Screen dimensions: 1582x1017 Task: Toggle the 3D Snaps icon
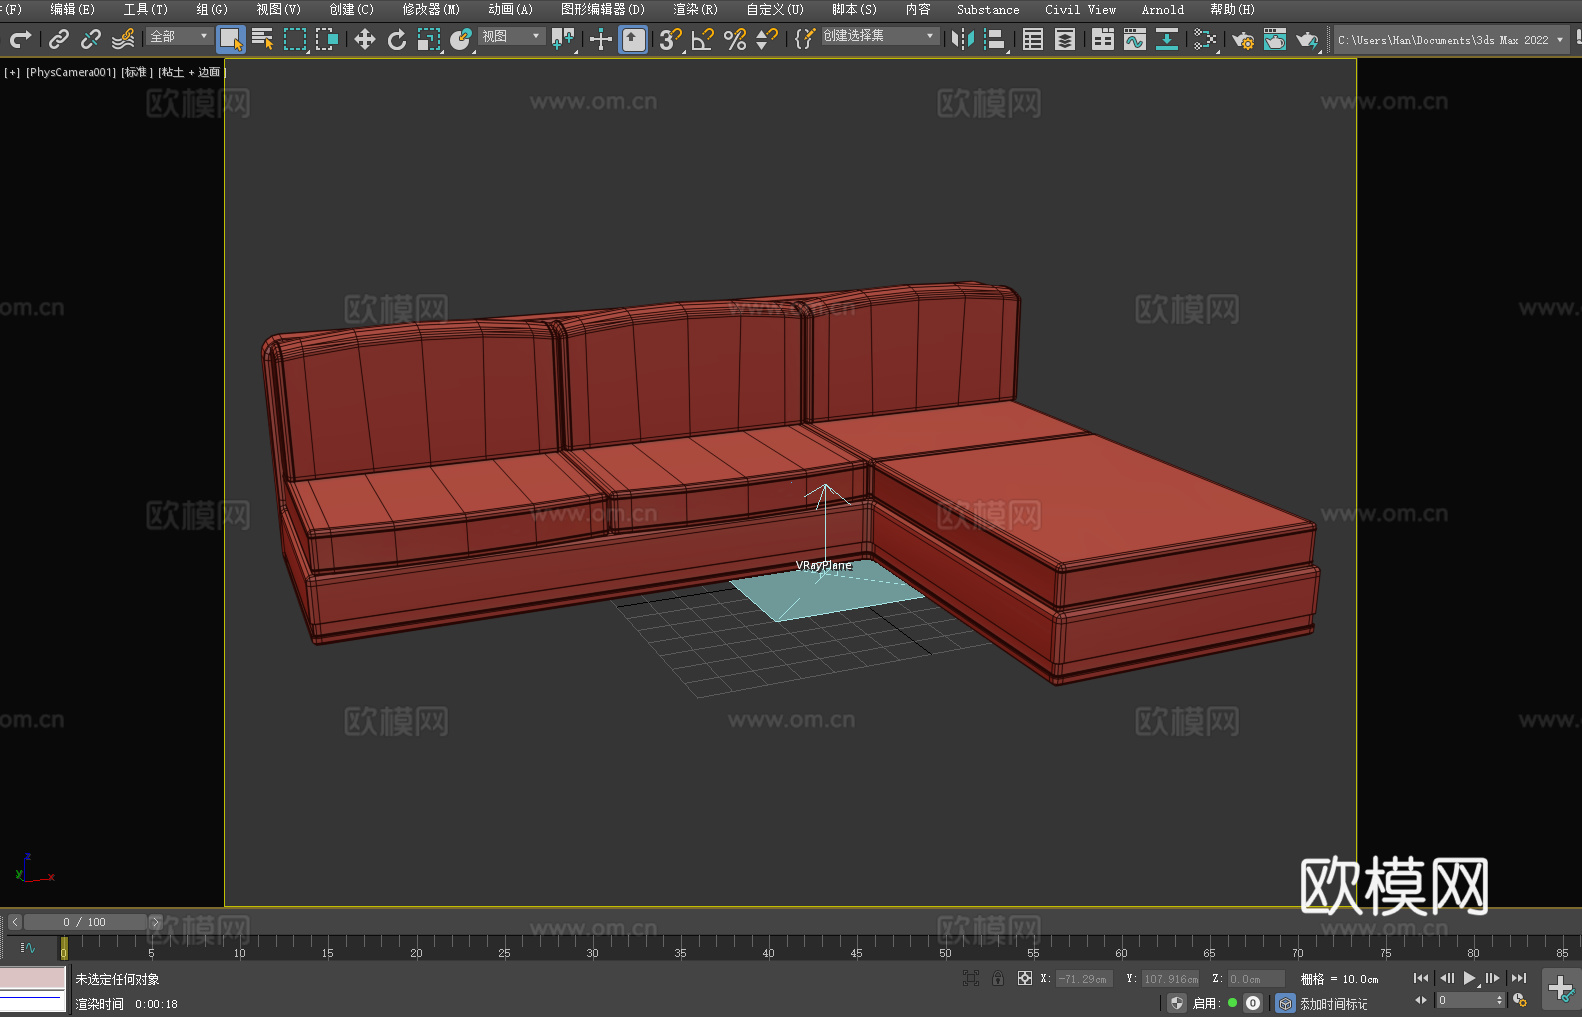[670, 39]
